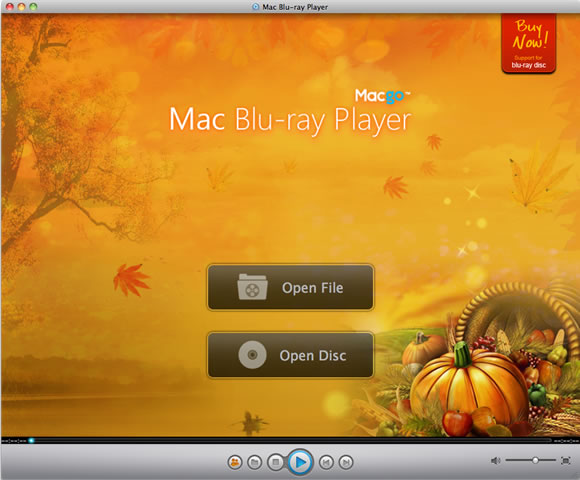The width and height of the screenshot is (580, 480).
Task: Click the elapsed time display at left
Action: [13, 441]
